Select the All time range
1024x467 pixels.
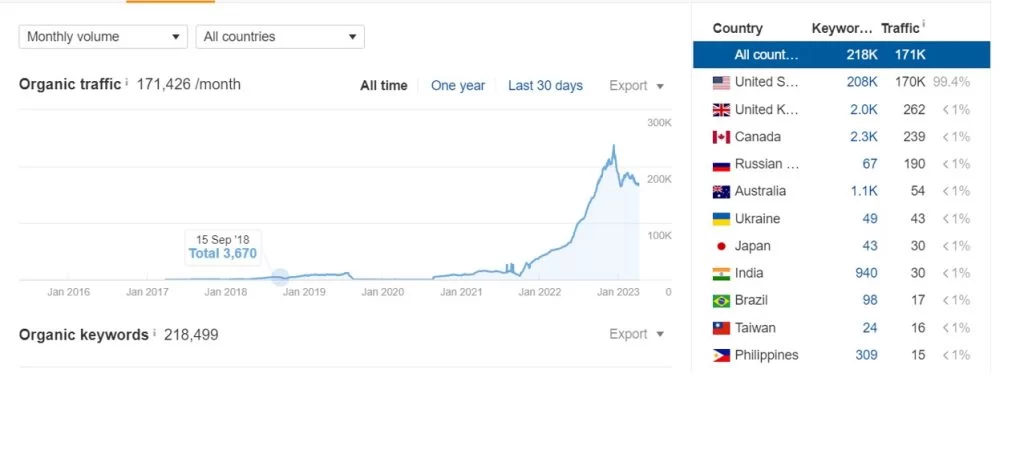tap(383, 86)
